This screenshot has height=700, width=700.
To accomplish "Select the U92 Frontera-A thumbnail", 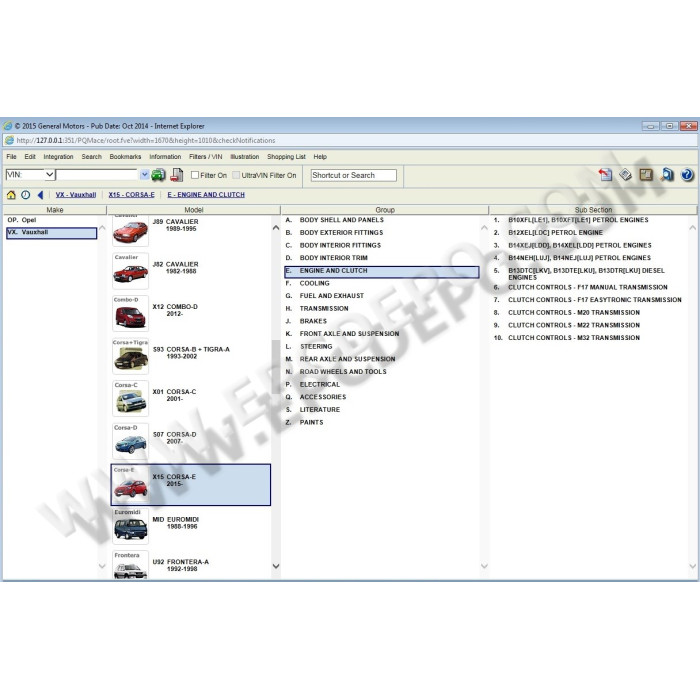I will click(130, 565).
